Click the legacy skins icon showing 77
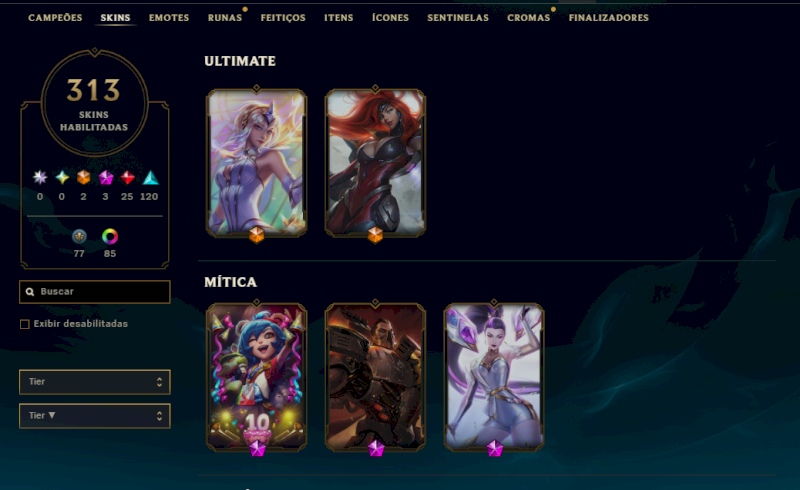The height and width of the screenshot is (490, 800). click(x=79, y=236)
